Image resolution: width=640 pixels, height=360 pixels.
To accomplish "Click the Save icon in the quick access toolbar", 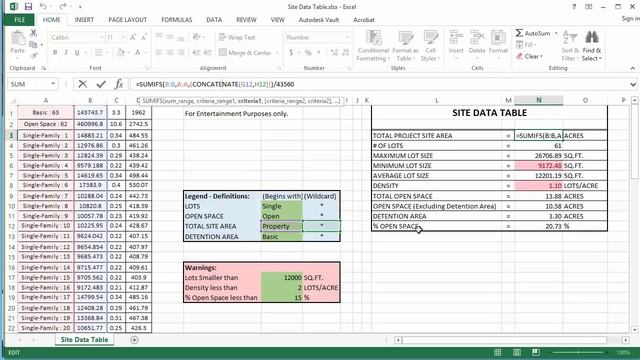I will [x=28, y=7].
